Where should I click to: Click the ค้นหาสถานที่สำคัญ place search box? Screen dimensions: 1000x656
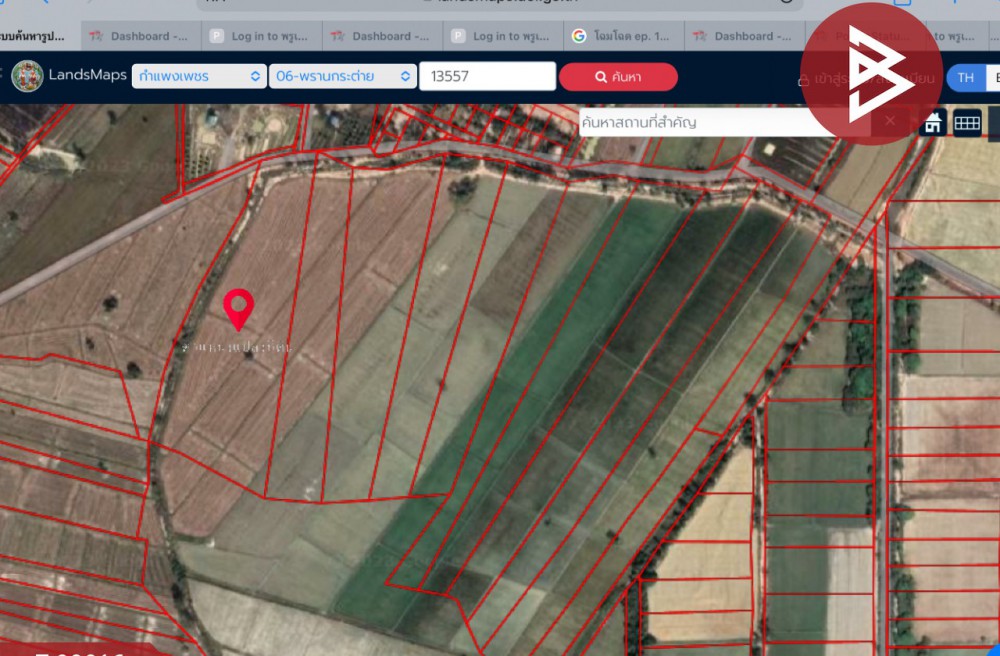pos(724,122)
